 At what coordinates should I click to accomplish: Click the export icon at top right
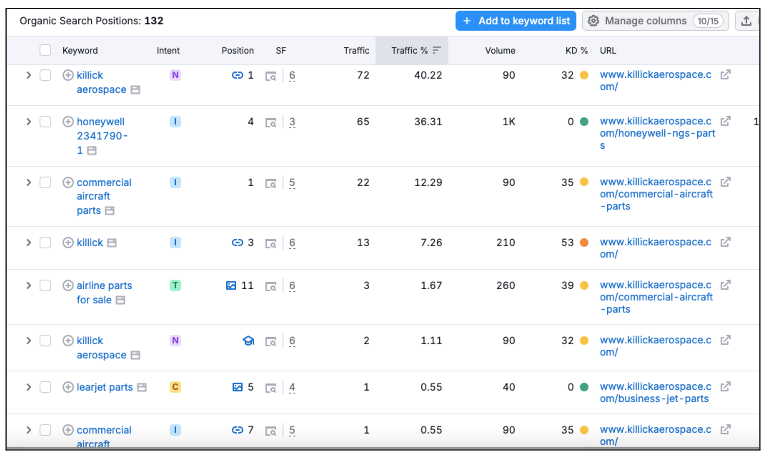click(x=746, y=21)
